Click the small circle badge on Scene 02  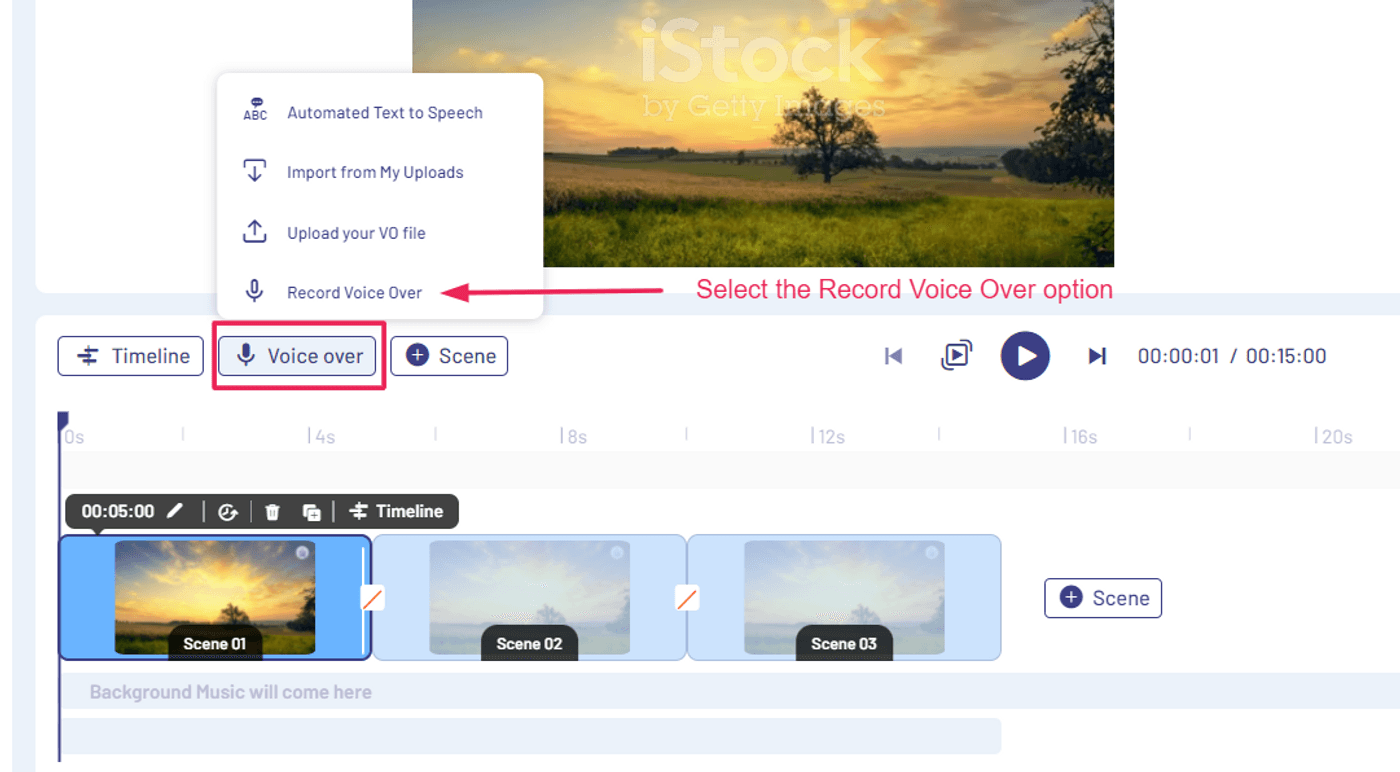point(617,553)
